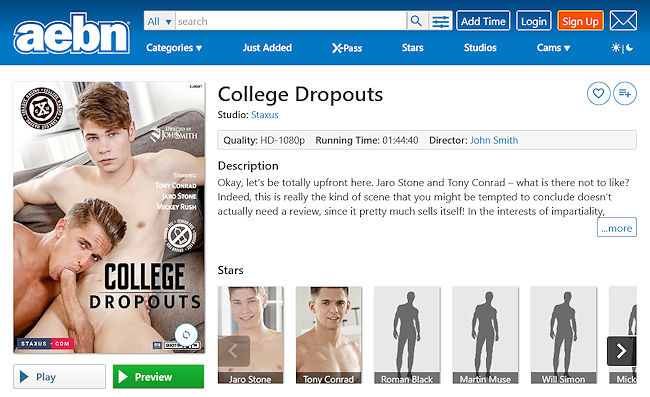
Task: Expand the Categories menu
Action: coord(174,48)
